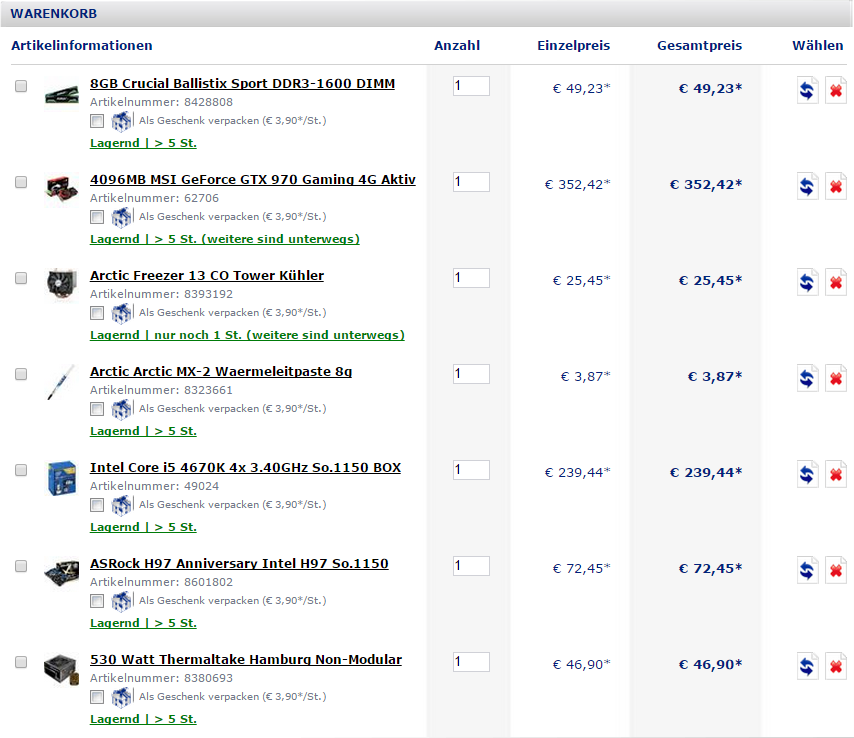This screenshot has width=854, height=738.
Task: Click quantity field for Arctic MX-2 paste
Action: click(x=471, y=374)
